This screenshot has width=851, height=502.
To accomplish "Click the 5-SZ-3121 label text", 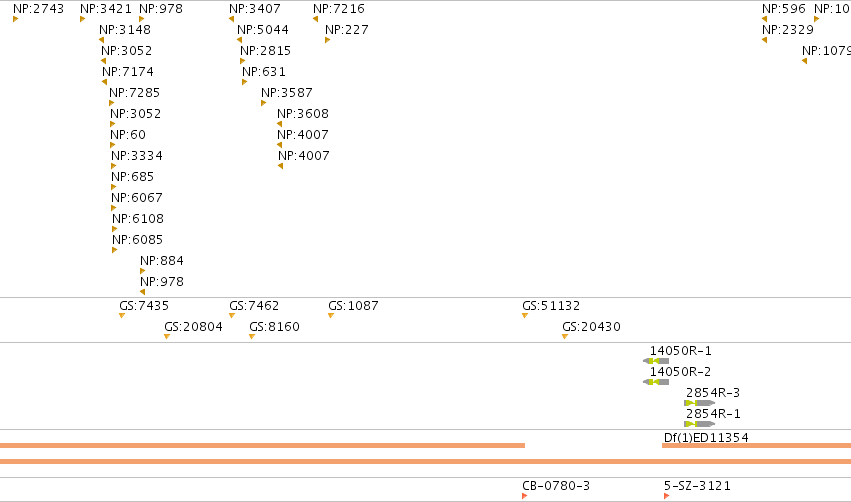I will coord(697,486).
